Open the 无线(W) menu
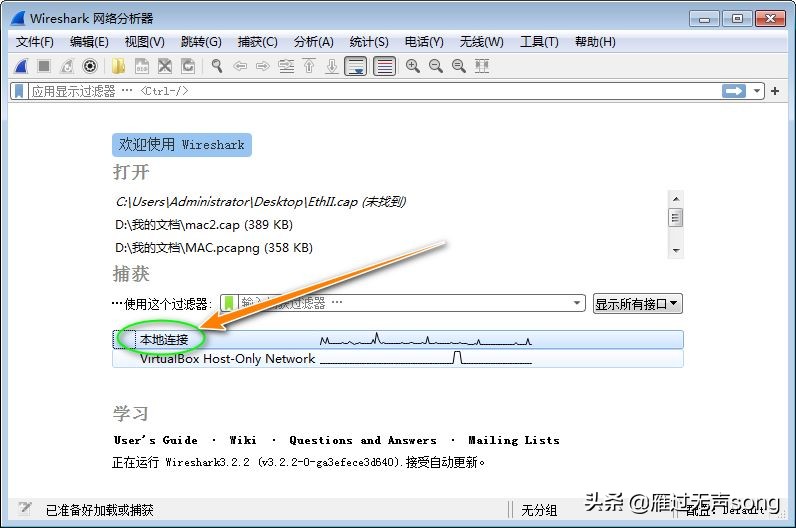Screen dimensions: 796x528 tap(482, 42)
